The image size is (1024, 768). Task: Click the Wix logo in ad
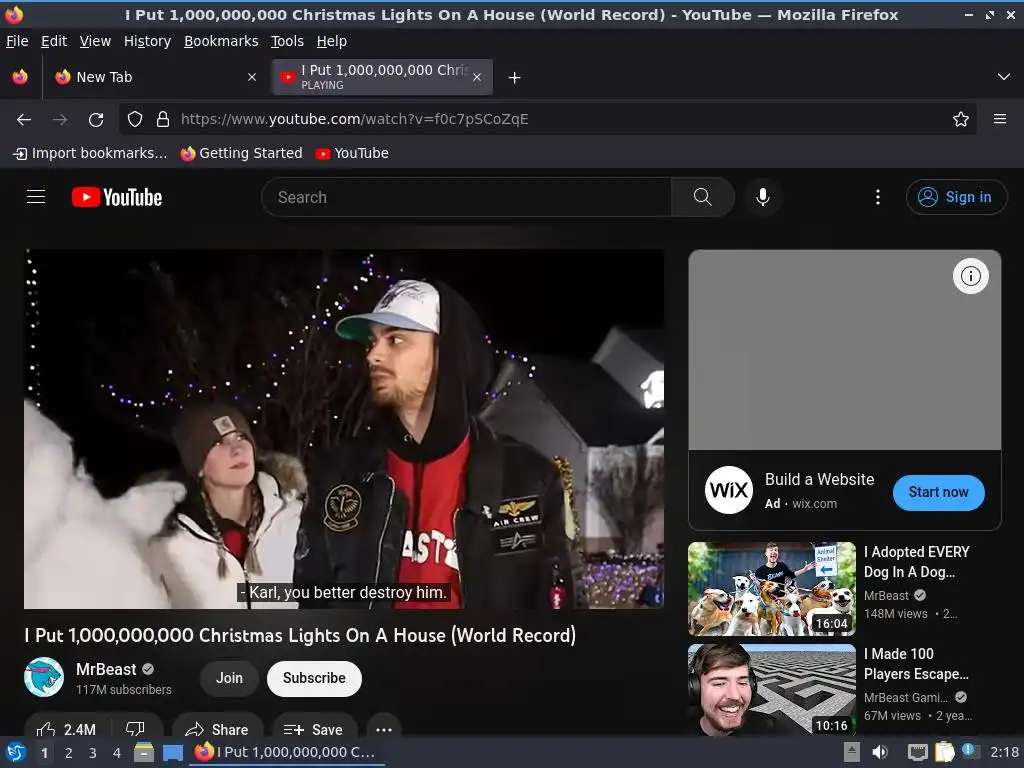tap(729, 490)
